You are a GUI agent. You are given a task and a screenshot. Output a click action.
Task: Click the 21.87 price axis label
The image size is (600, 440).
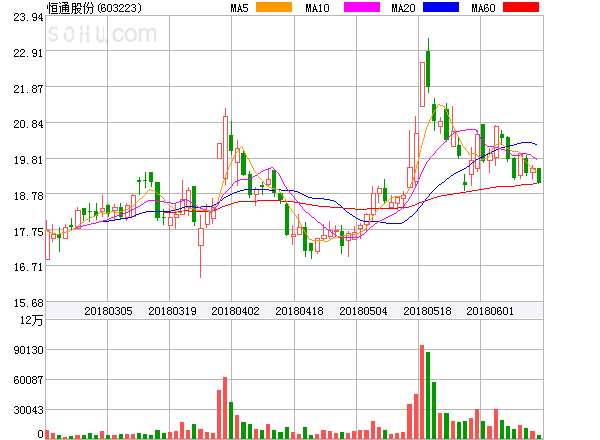28,89
